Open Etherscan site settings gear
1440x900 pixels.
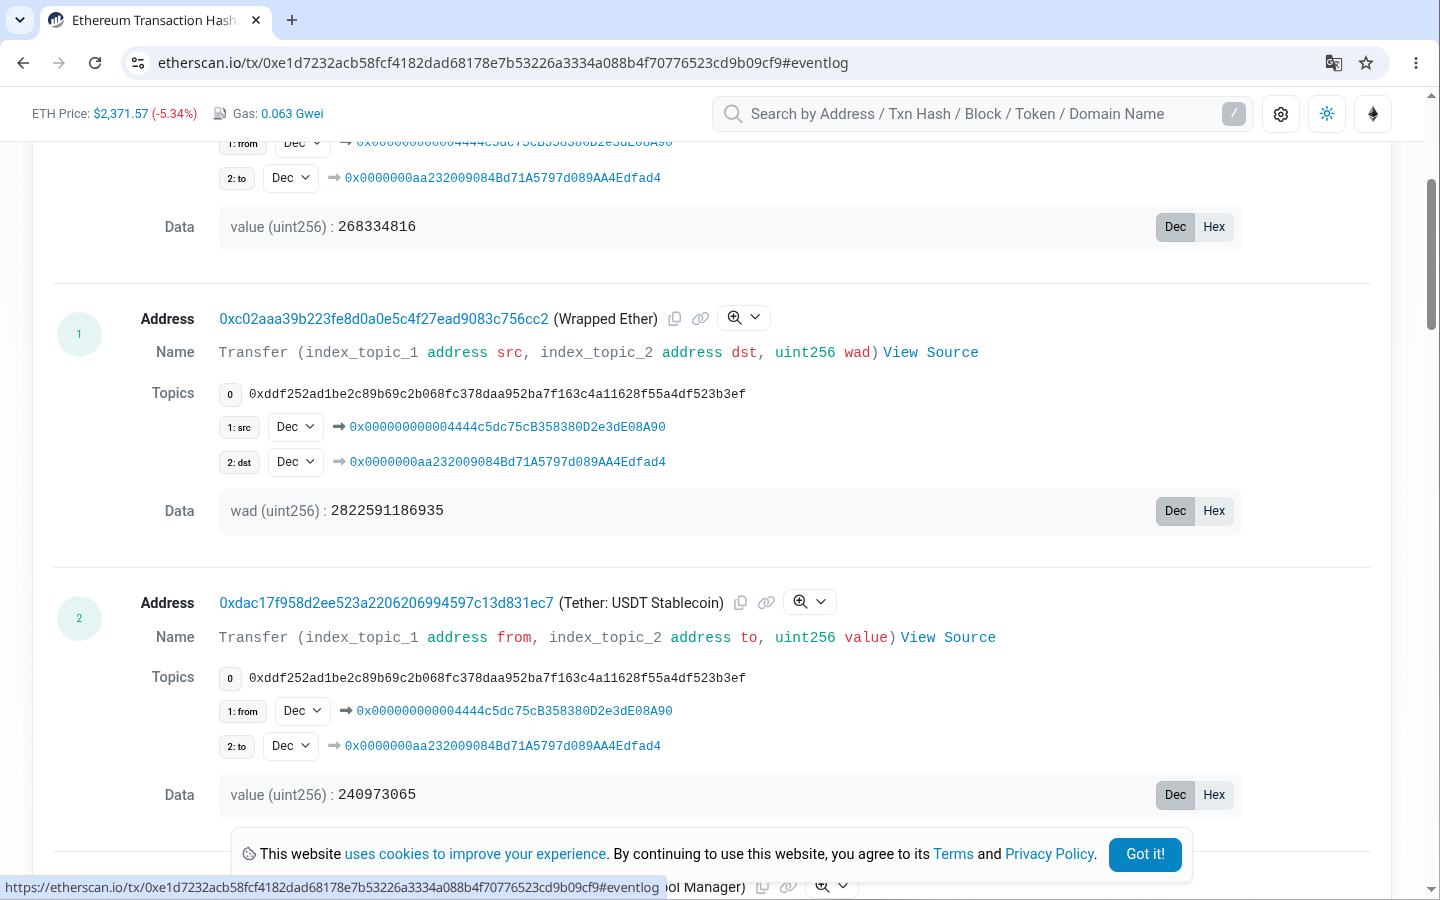pyautogui.click(x=1281, y=114)
